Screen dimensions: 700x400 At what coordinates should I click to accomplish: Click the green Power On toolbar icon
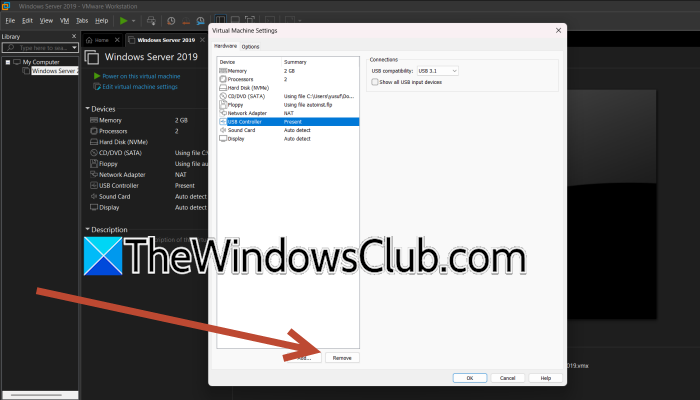(124, 21)
